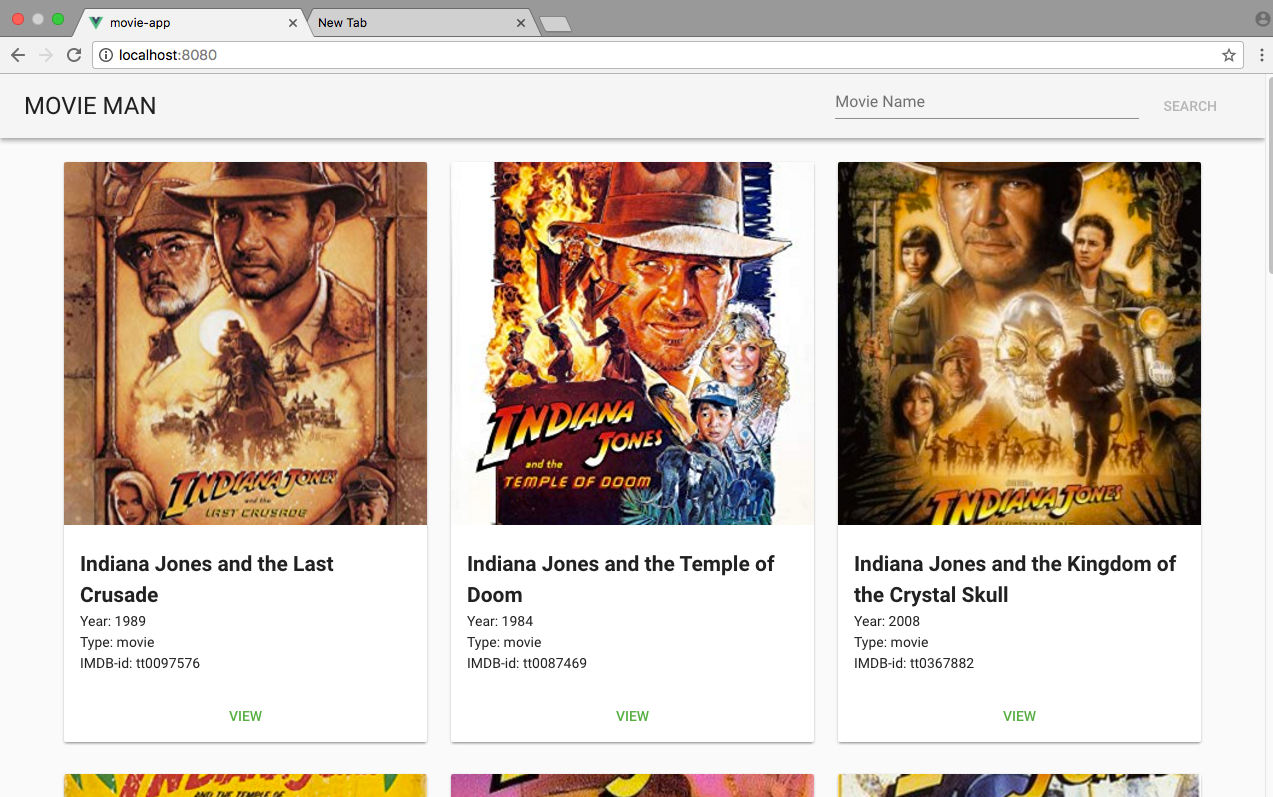The width and height of the screenshot is (1273, 797).
Task: Switch to the New Tab tab
Action: tap(420, 22)
